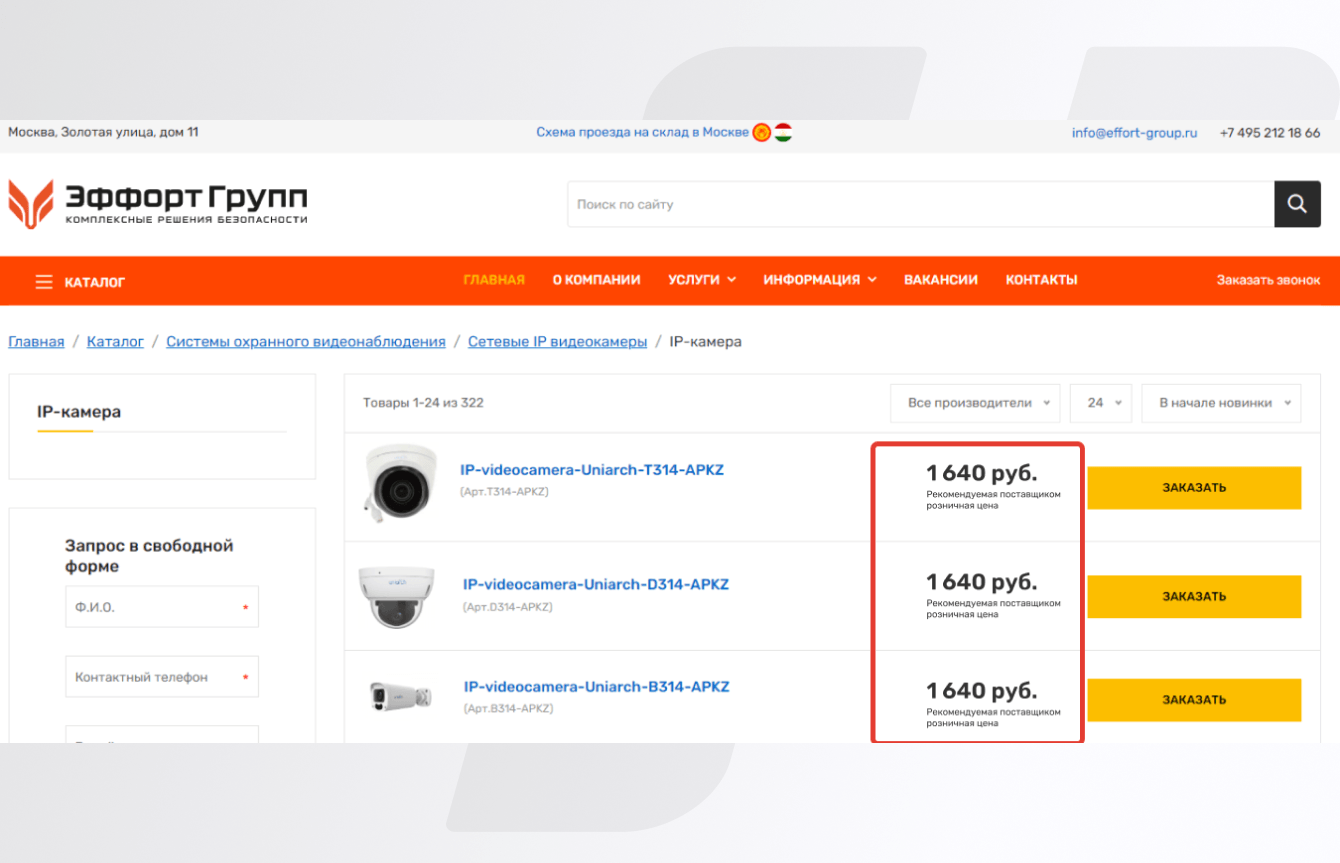The height and width of the screenshot is (863, 1340).
Task: Click the IP-камера sidebar heading
Action: (79, 411)
